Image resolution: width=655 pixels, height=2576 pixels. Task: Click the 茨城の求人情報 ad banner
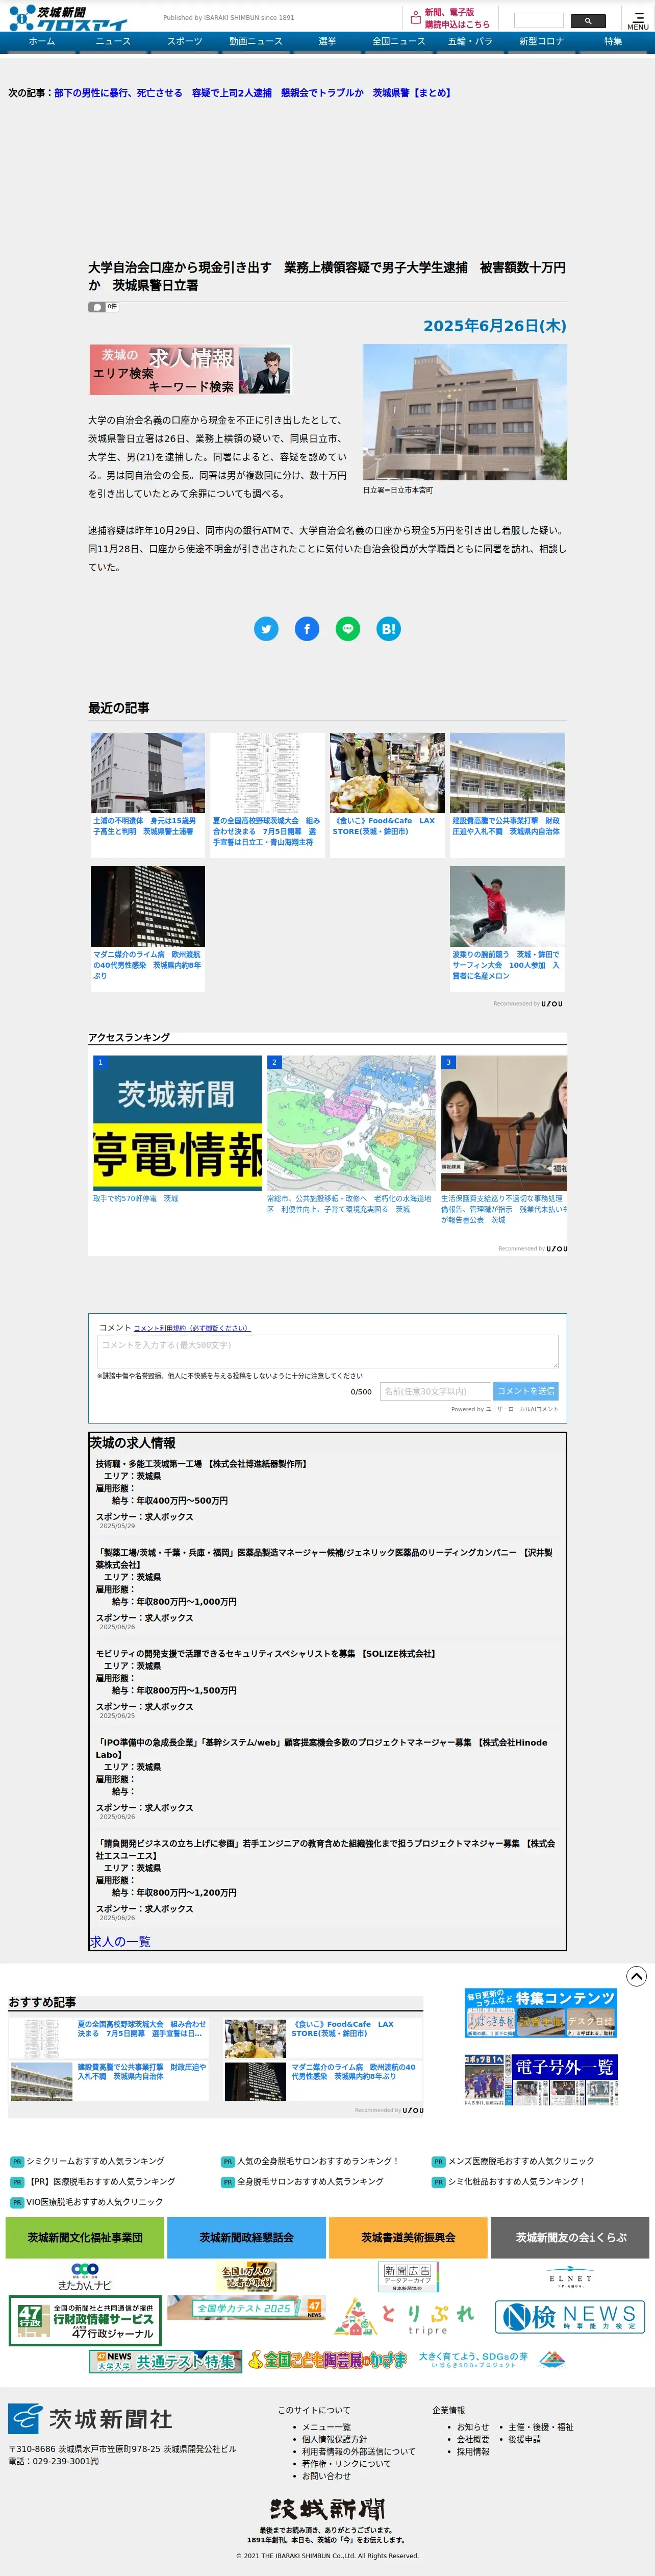tap(190, 370)
